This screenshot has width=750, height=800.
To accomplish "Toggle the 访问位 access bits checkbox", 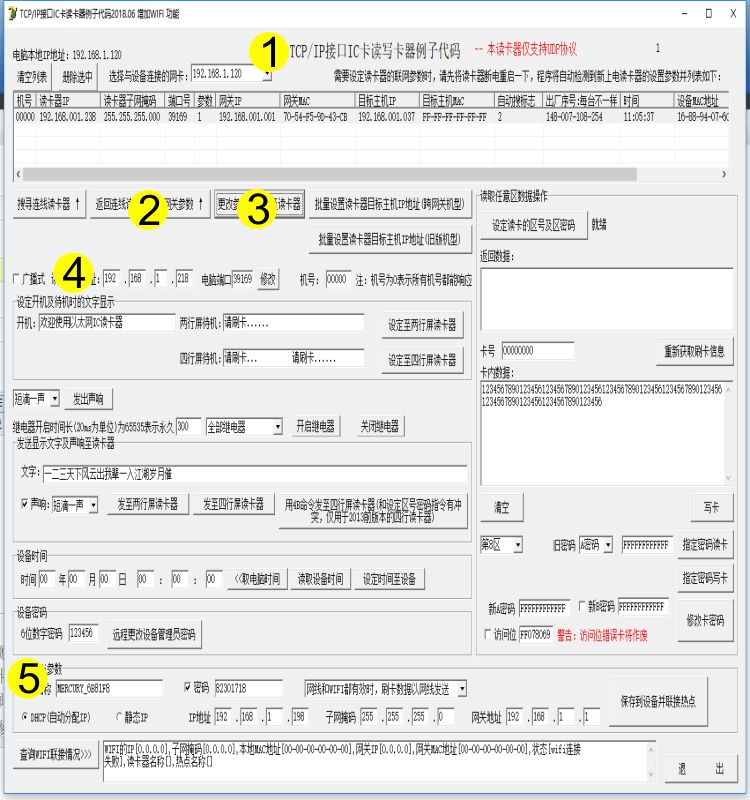I will [x=486, y=634].
